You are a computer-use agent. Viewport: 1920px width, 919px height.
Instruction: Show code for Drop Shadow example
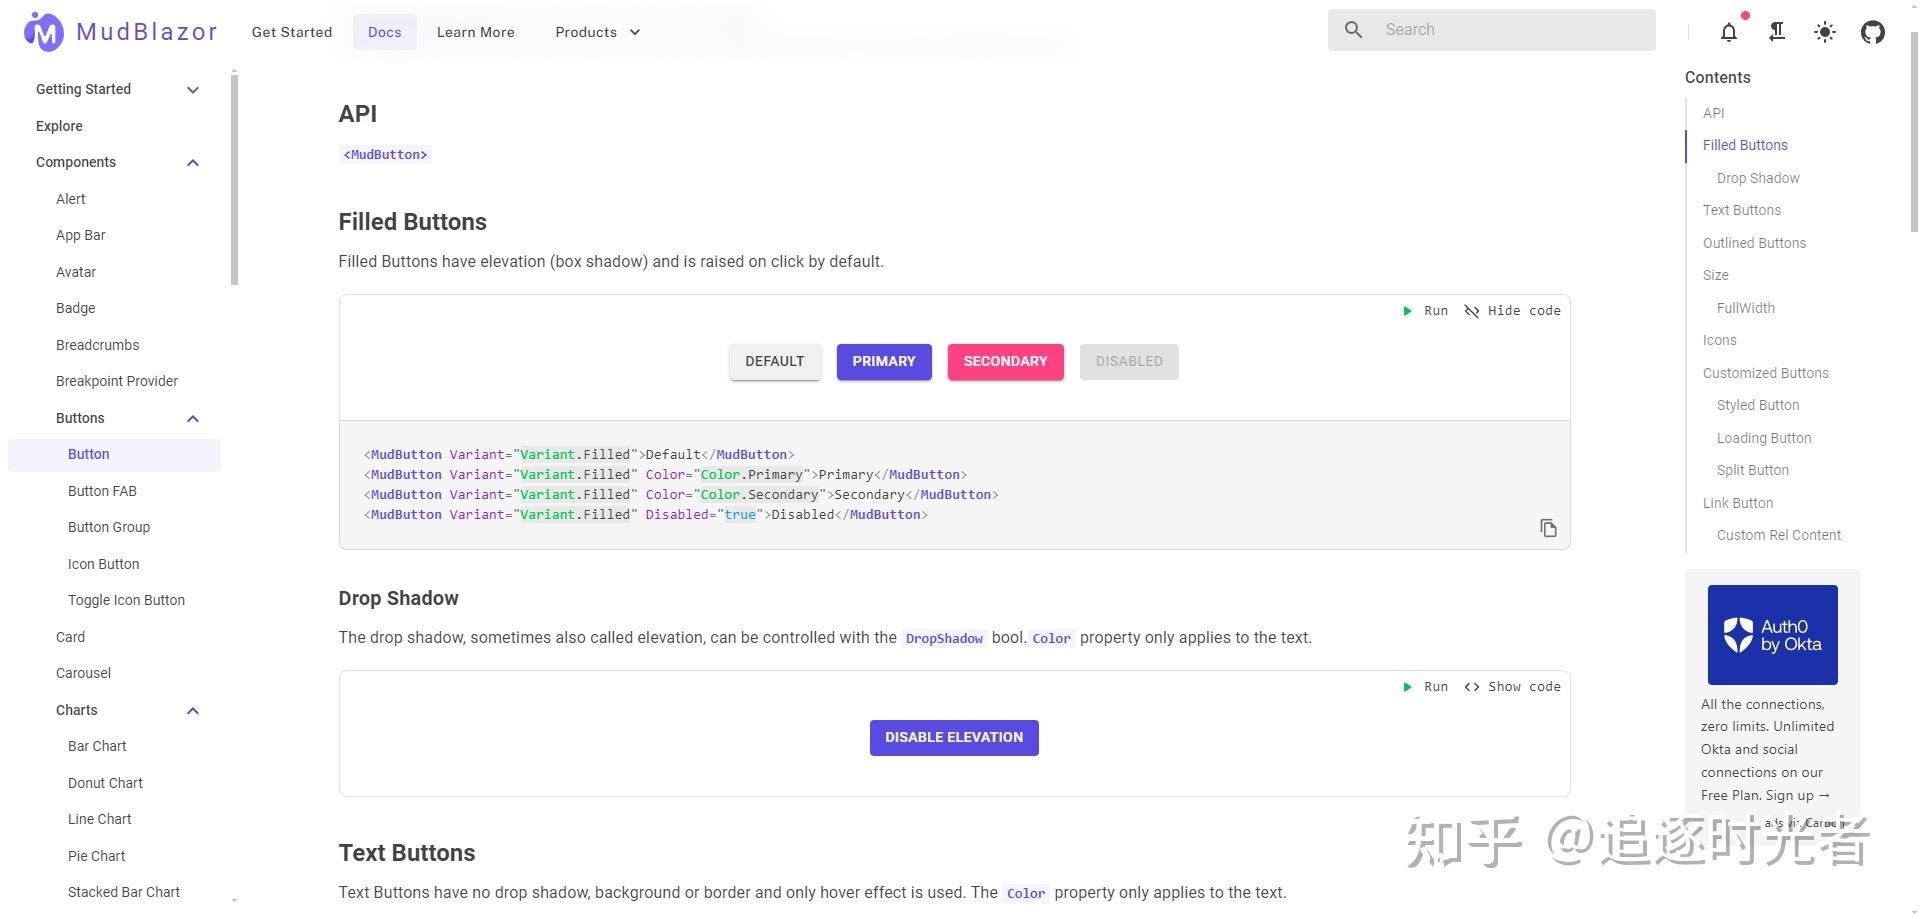click(x=1512, y=687)
